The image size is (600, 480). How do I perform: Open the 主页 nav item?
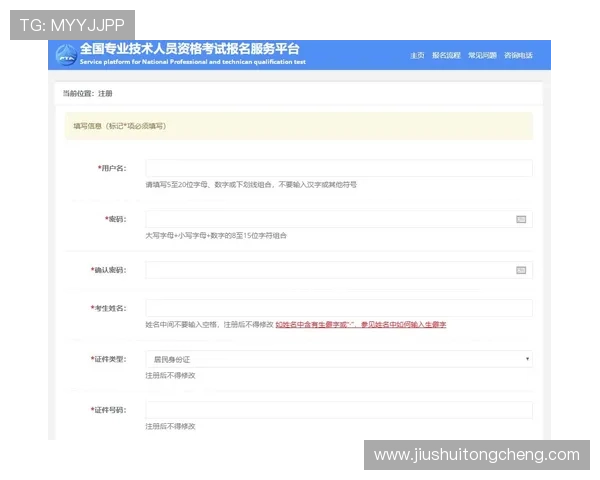click(x=417, y=56)
